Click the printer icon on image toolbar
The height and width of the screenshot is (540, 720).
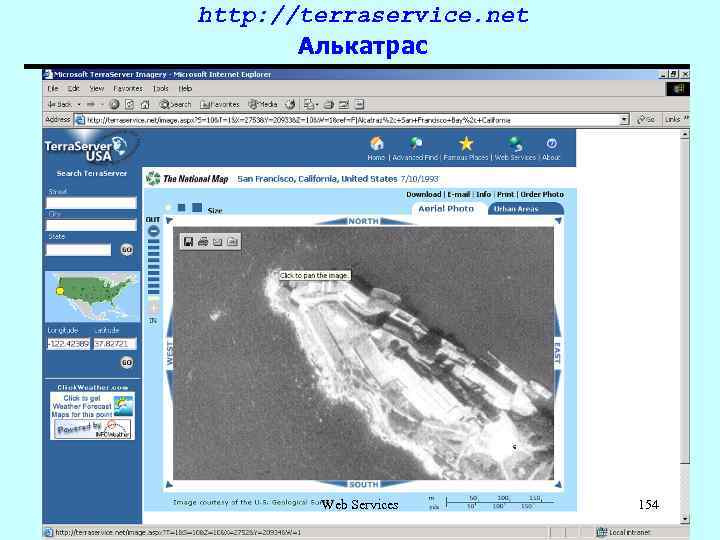[x=203, y=242]
